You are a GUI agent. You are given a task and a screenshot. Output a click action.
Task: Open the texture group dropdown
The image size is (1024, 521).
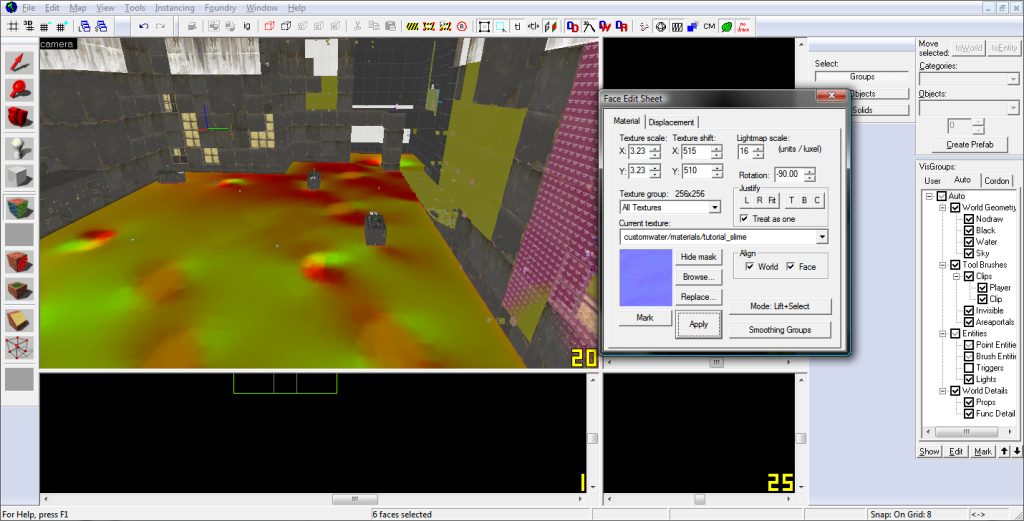coord(714,208)
